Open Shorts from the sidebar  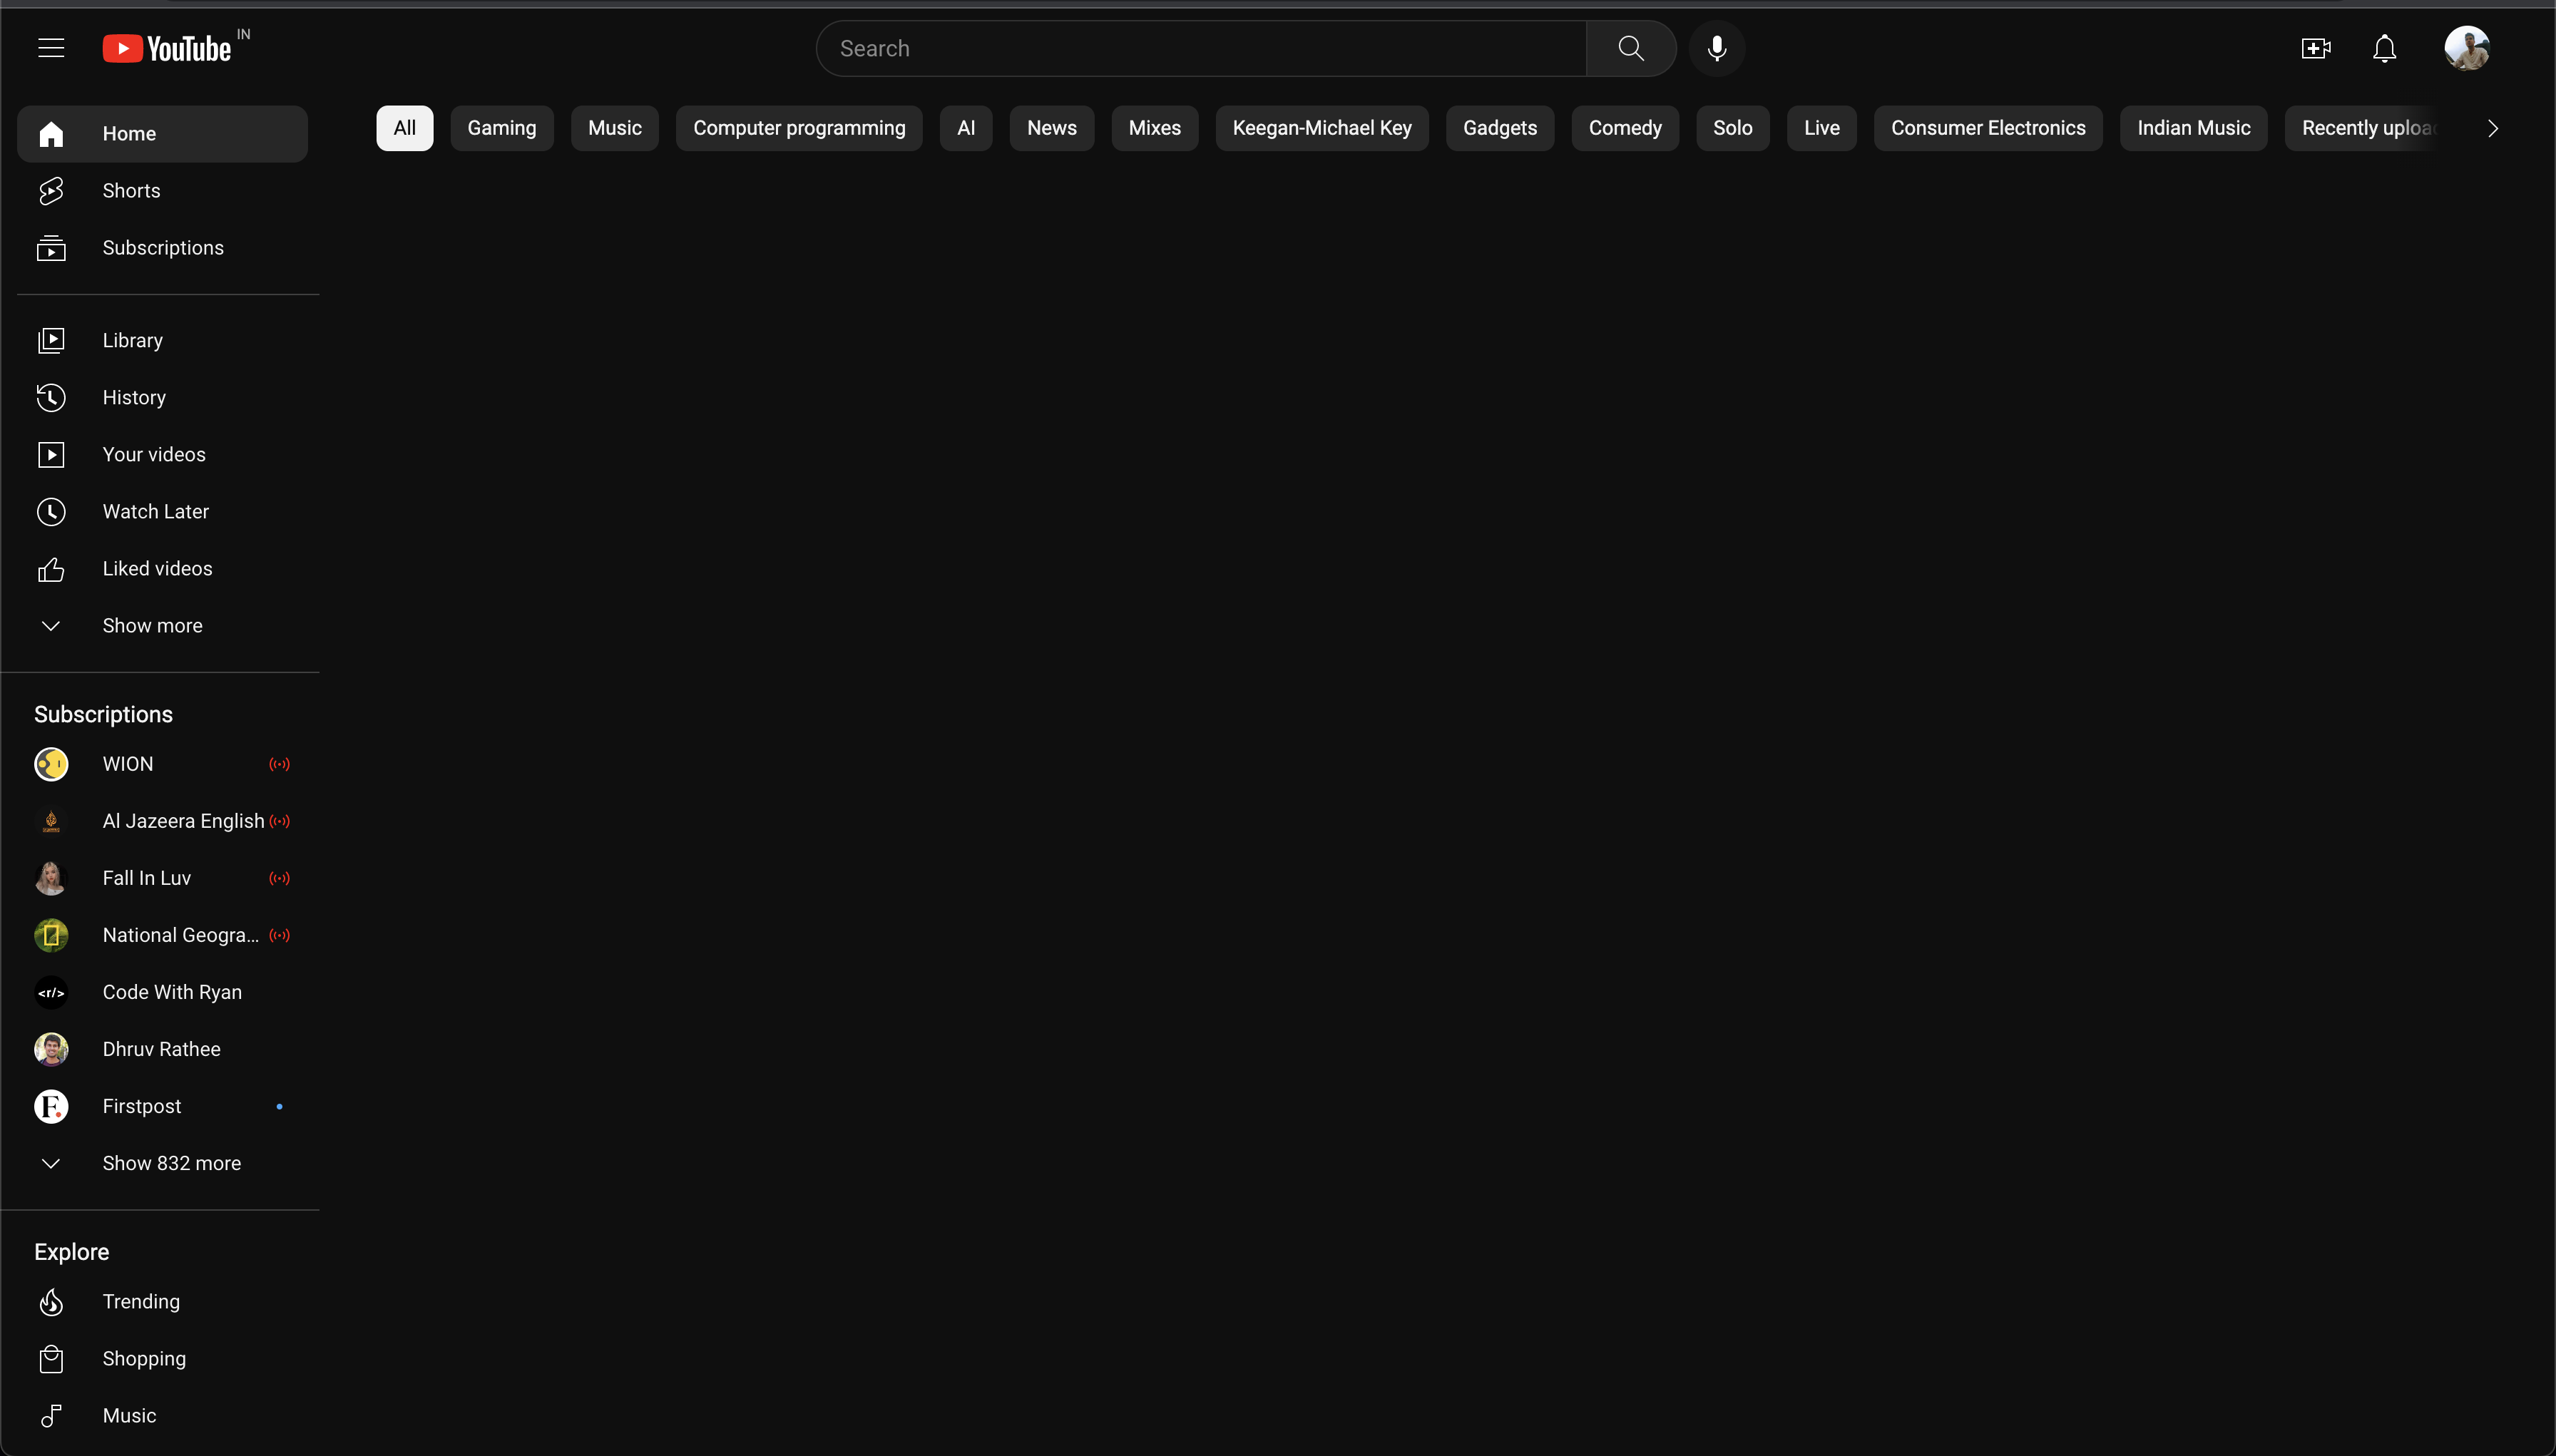pyautogui.click(x=131, y=191)
